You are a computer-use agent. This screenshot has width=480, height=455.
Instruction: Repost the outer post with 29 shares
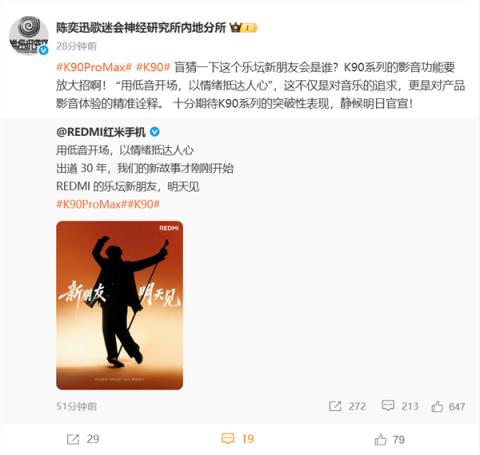tap(83, 439)
